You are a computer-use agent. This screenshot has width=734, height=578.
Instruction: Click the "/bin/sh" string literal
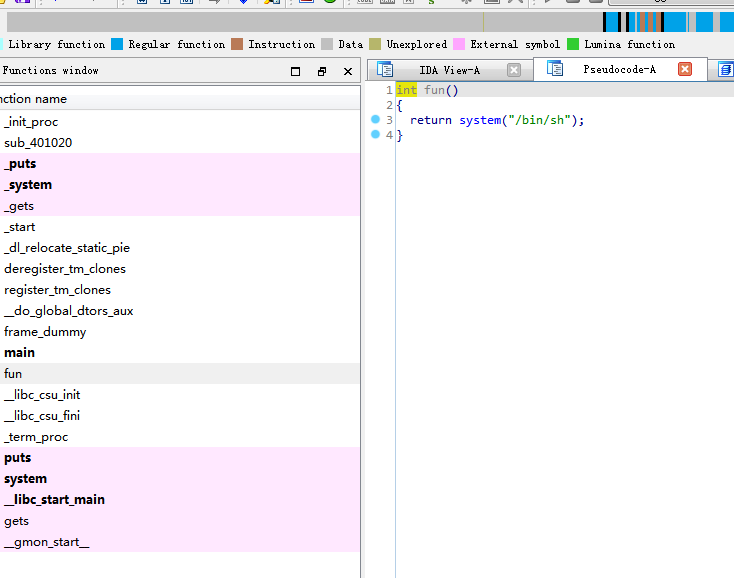539,120
